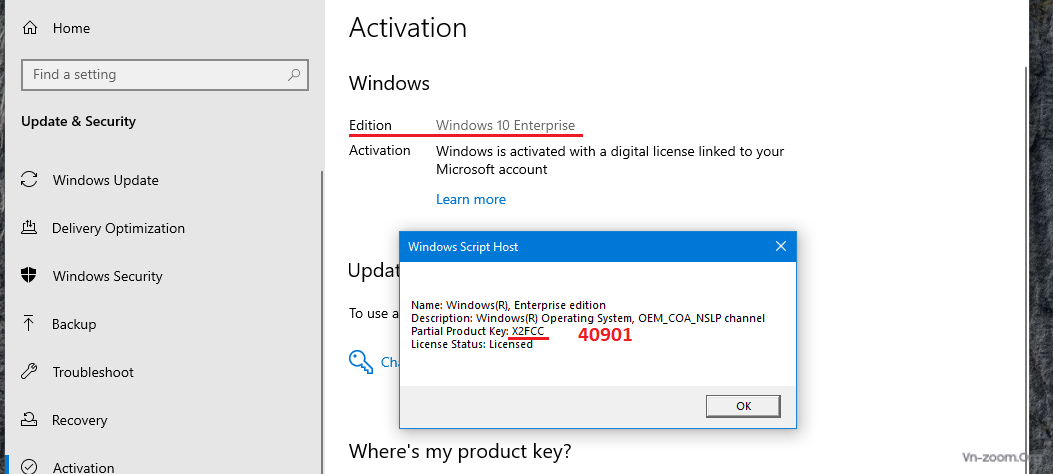This screenshot has width=1053, height=474.
Task: Click the sidebar vertical scrollbar
Action: click(x=321, y=322)
